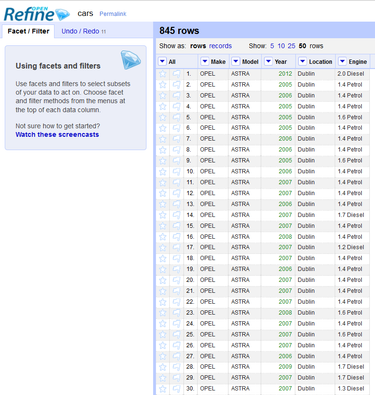
Task: Star row 30 with 1.3 Diesel engine
Action: pyautogui.click(x=163, y=389)
